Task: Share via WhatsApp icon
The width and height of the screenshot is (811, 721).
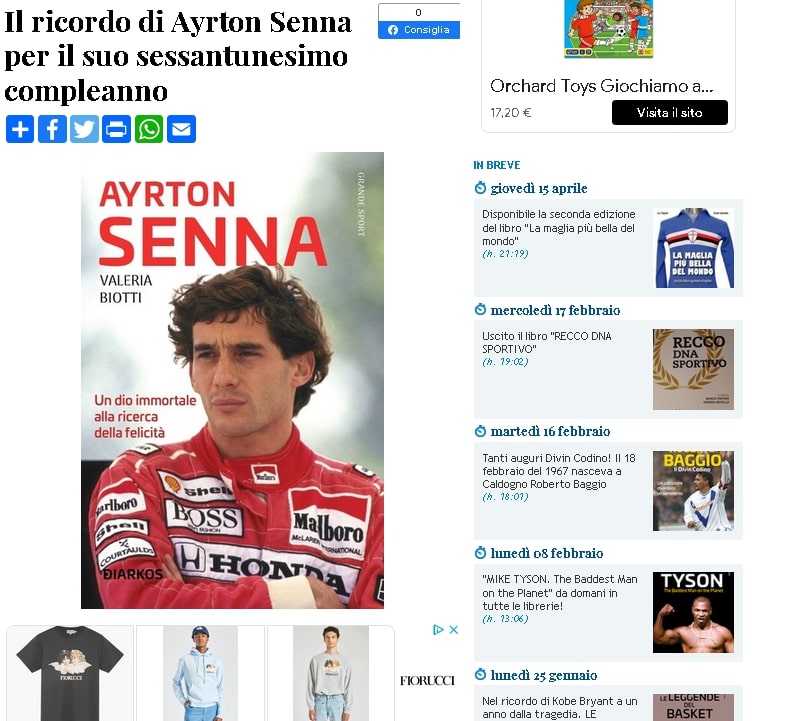Action: click(x=149, y=129)
